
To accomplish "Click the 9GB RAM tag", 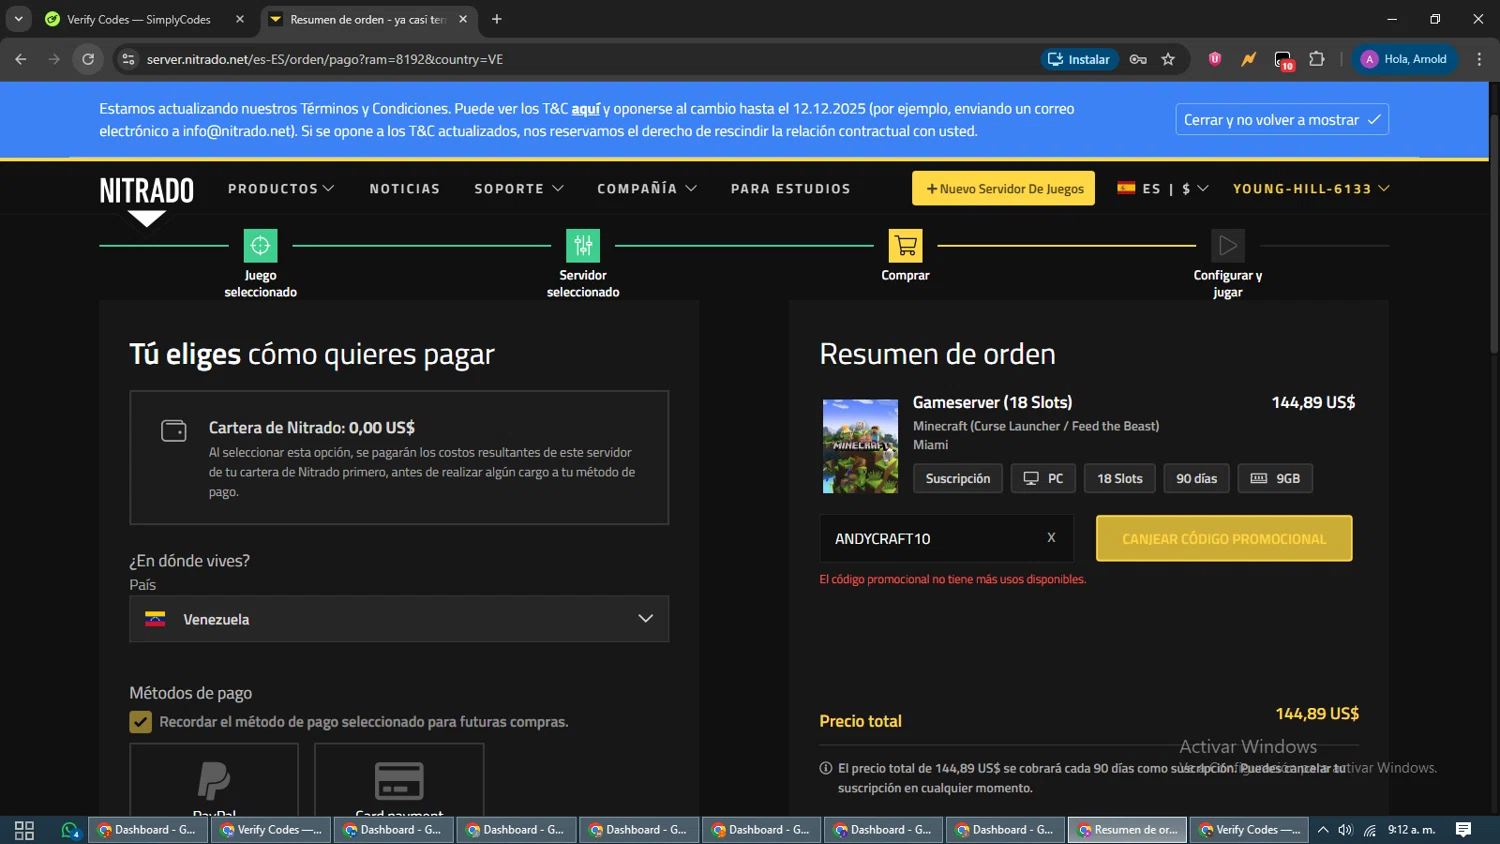I will (x=1275, y=478).
